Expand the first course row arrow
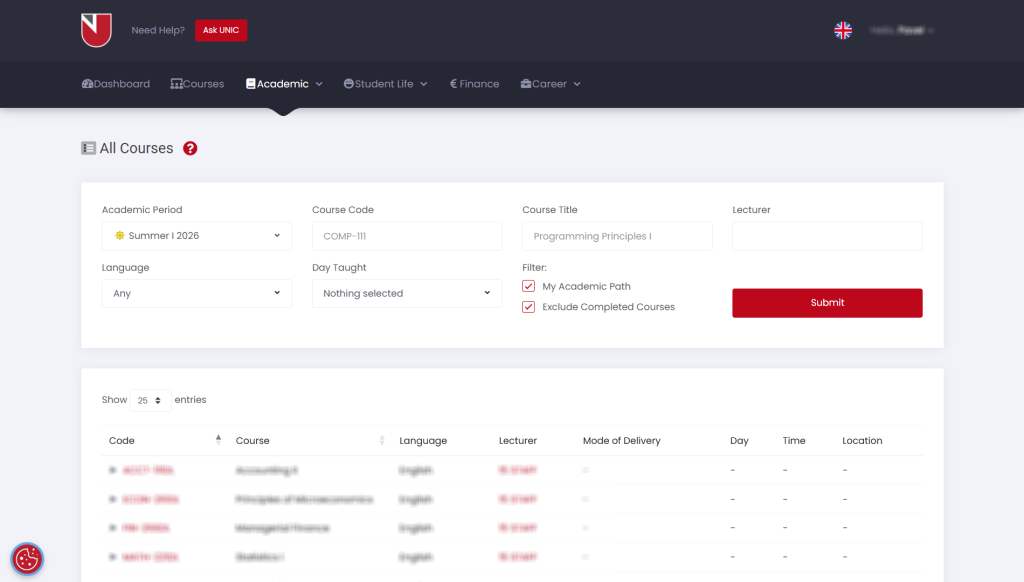The image size is (1024, 582). 113,470
